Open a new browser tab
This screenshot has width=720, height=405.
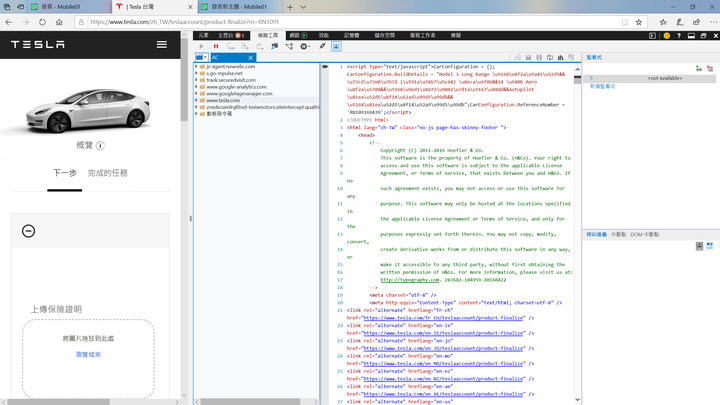coord(290,7)
